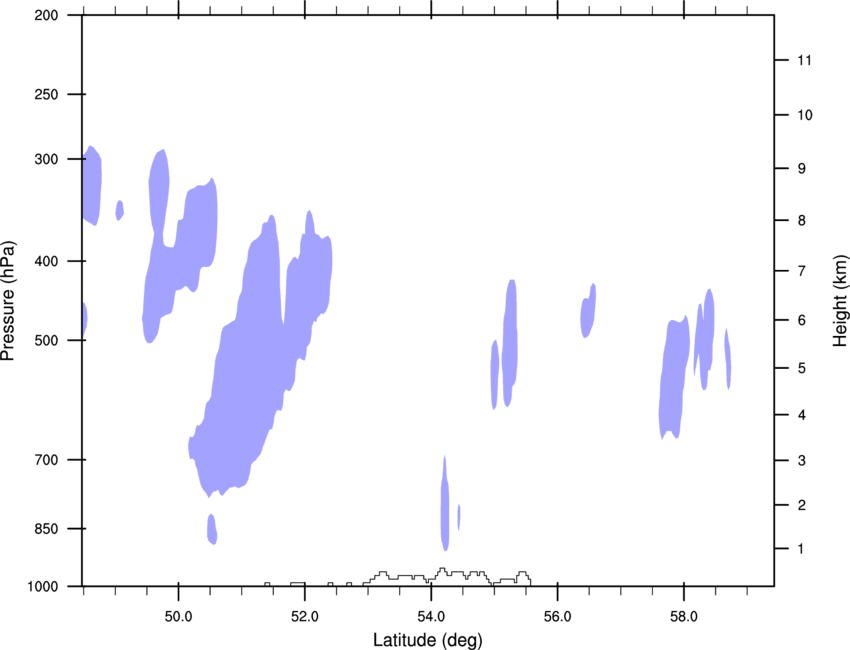The height and width of the screenshot is (650, 850).
Task: Select the 850 pressure tick label
Action: tap(46, 529)
